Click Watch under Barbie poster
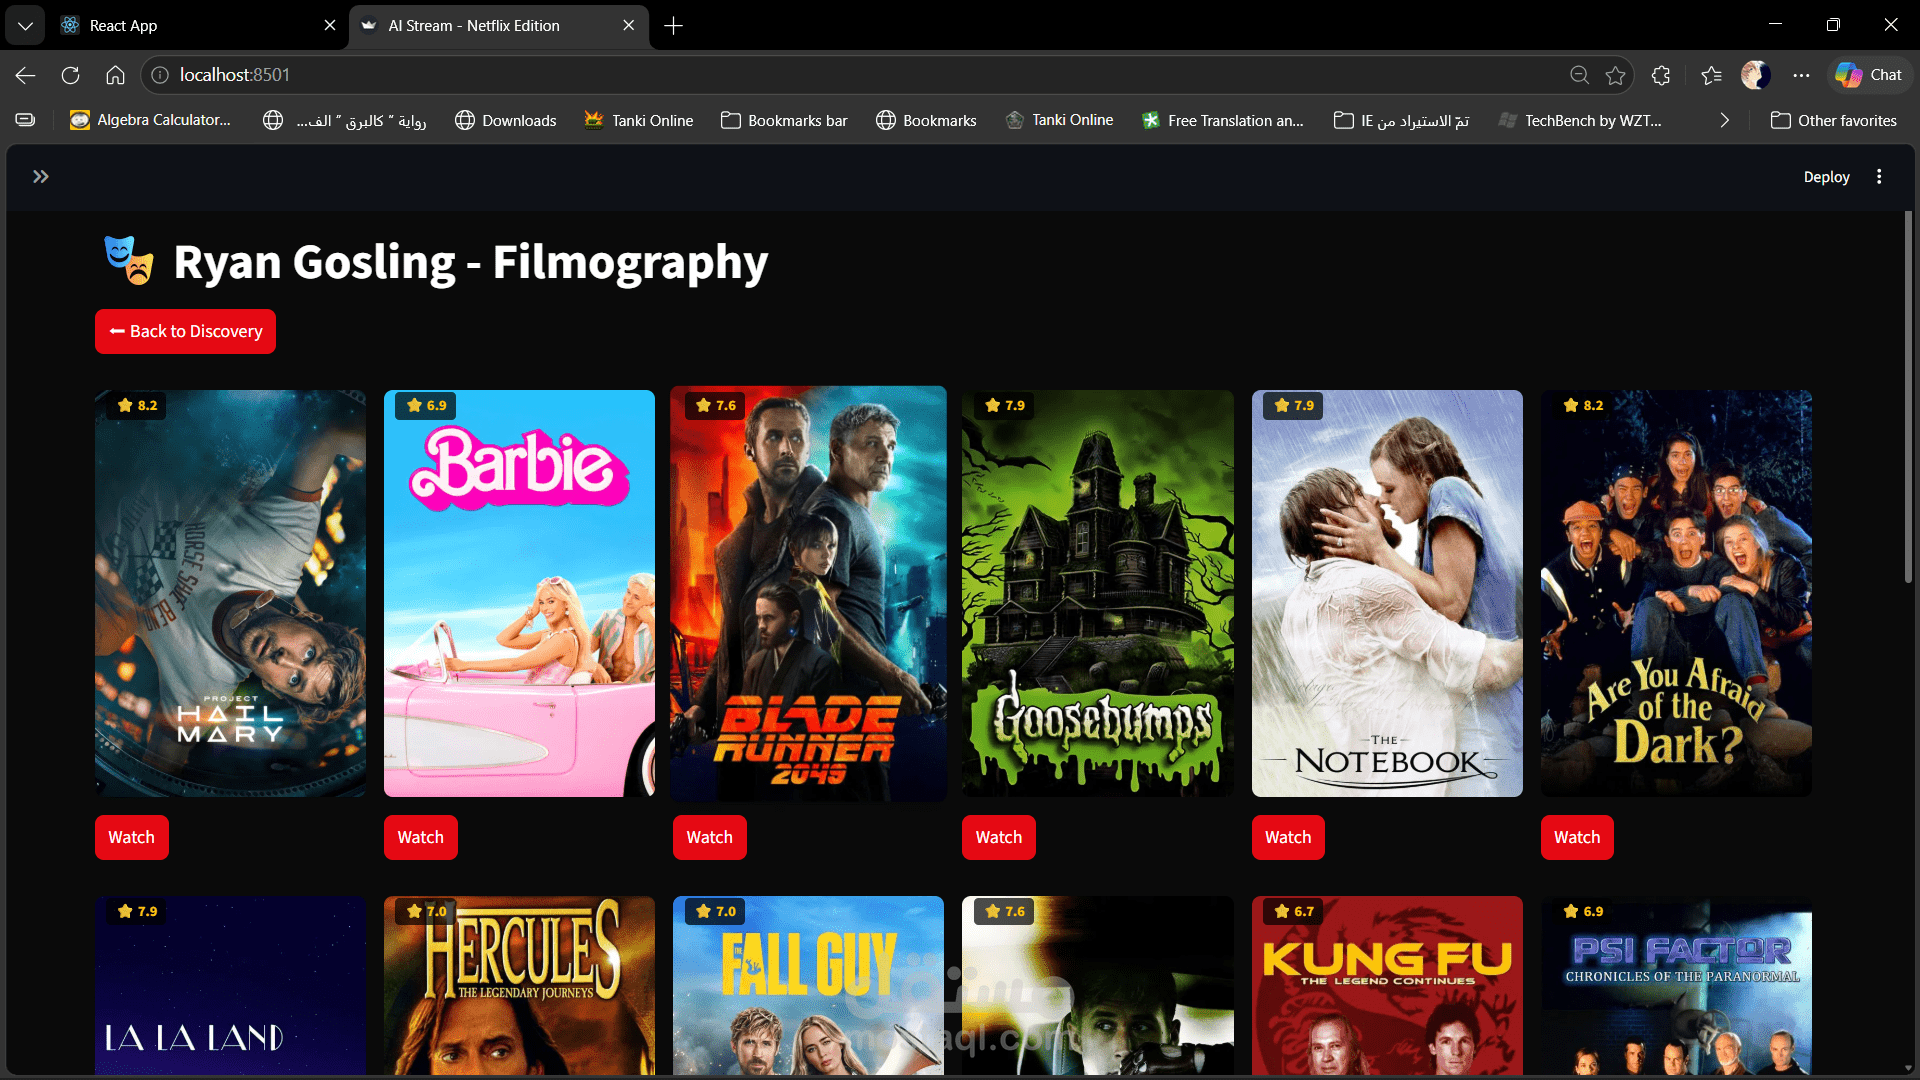This screenshot has height=1080, width=1920. click(420, 837)
